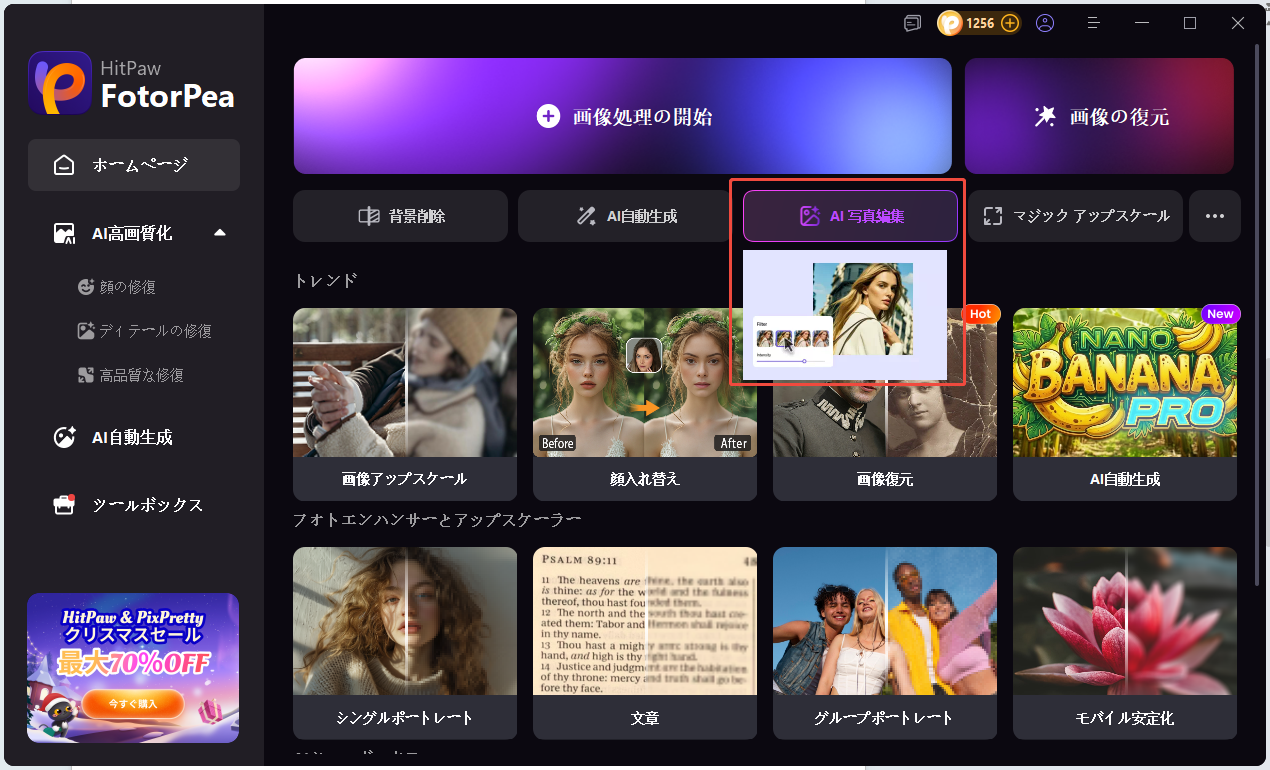The height and width of the screenshot is (770, 1270).
Task: Click the 画像処理の開始 banner button
Action: coord(622,117)
